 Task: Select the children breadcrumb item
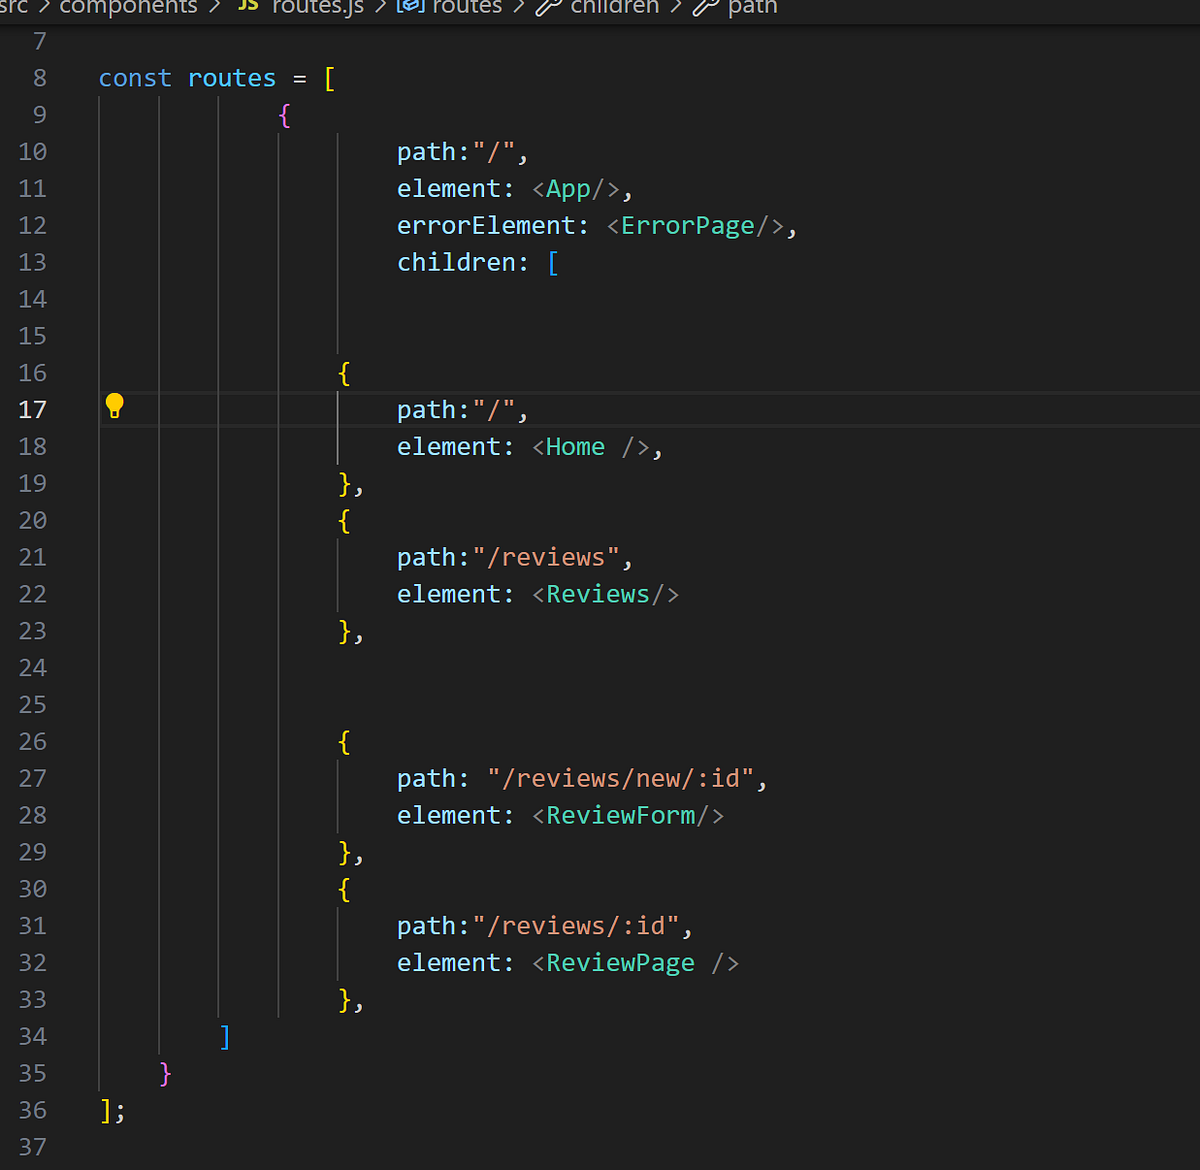(614, 8)
